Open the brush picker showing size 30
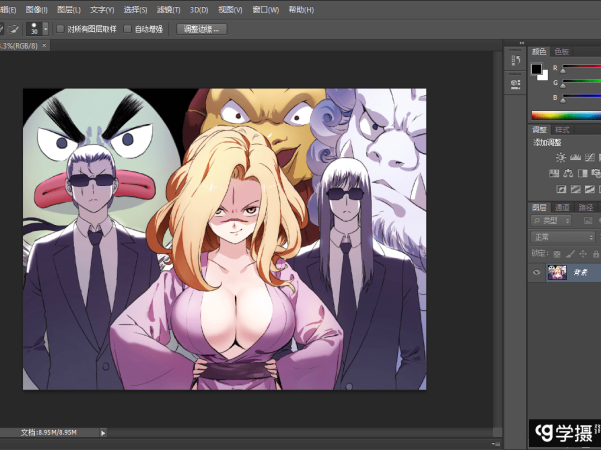The height and width of the screenshot is (450, 601). 37,29
